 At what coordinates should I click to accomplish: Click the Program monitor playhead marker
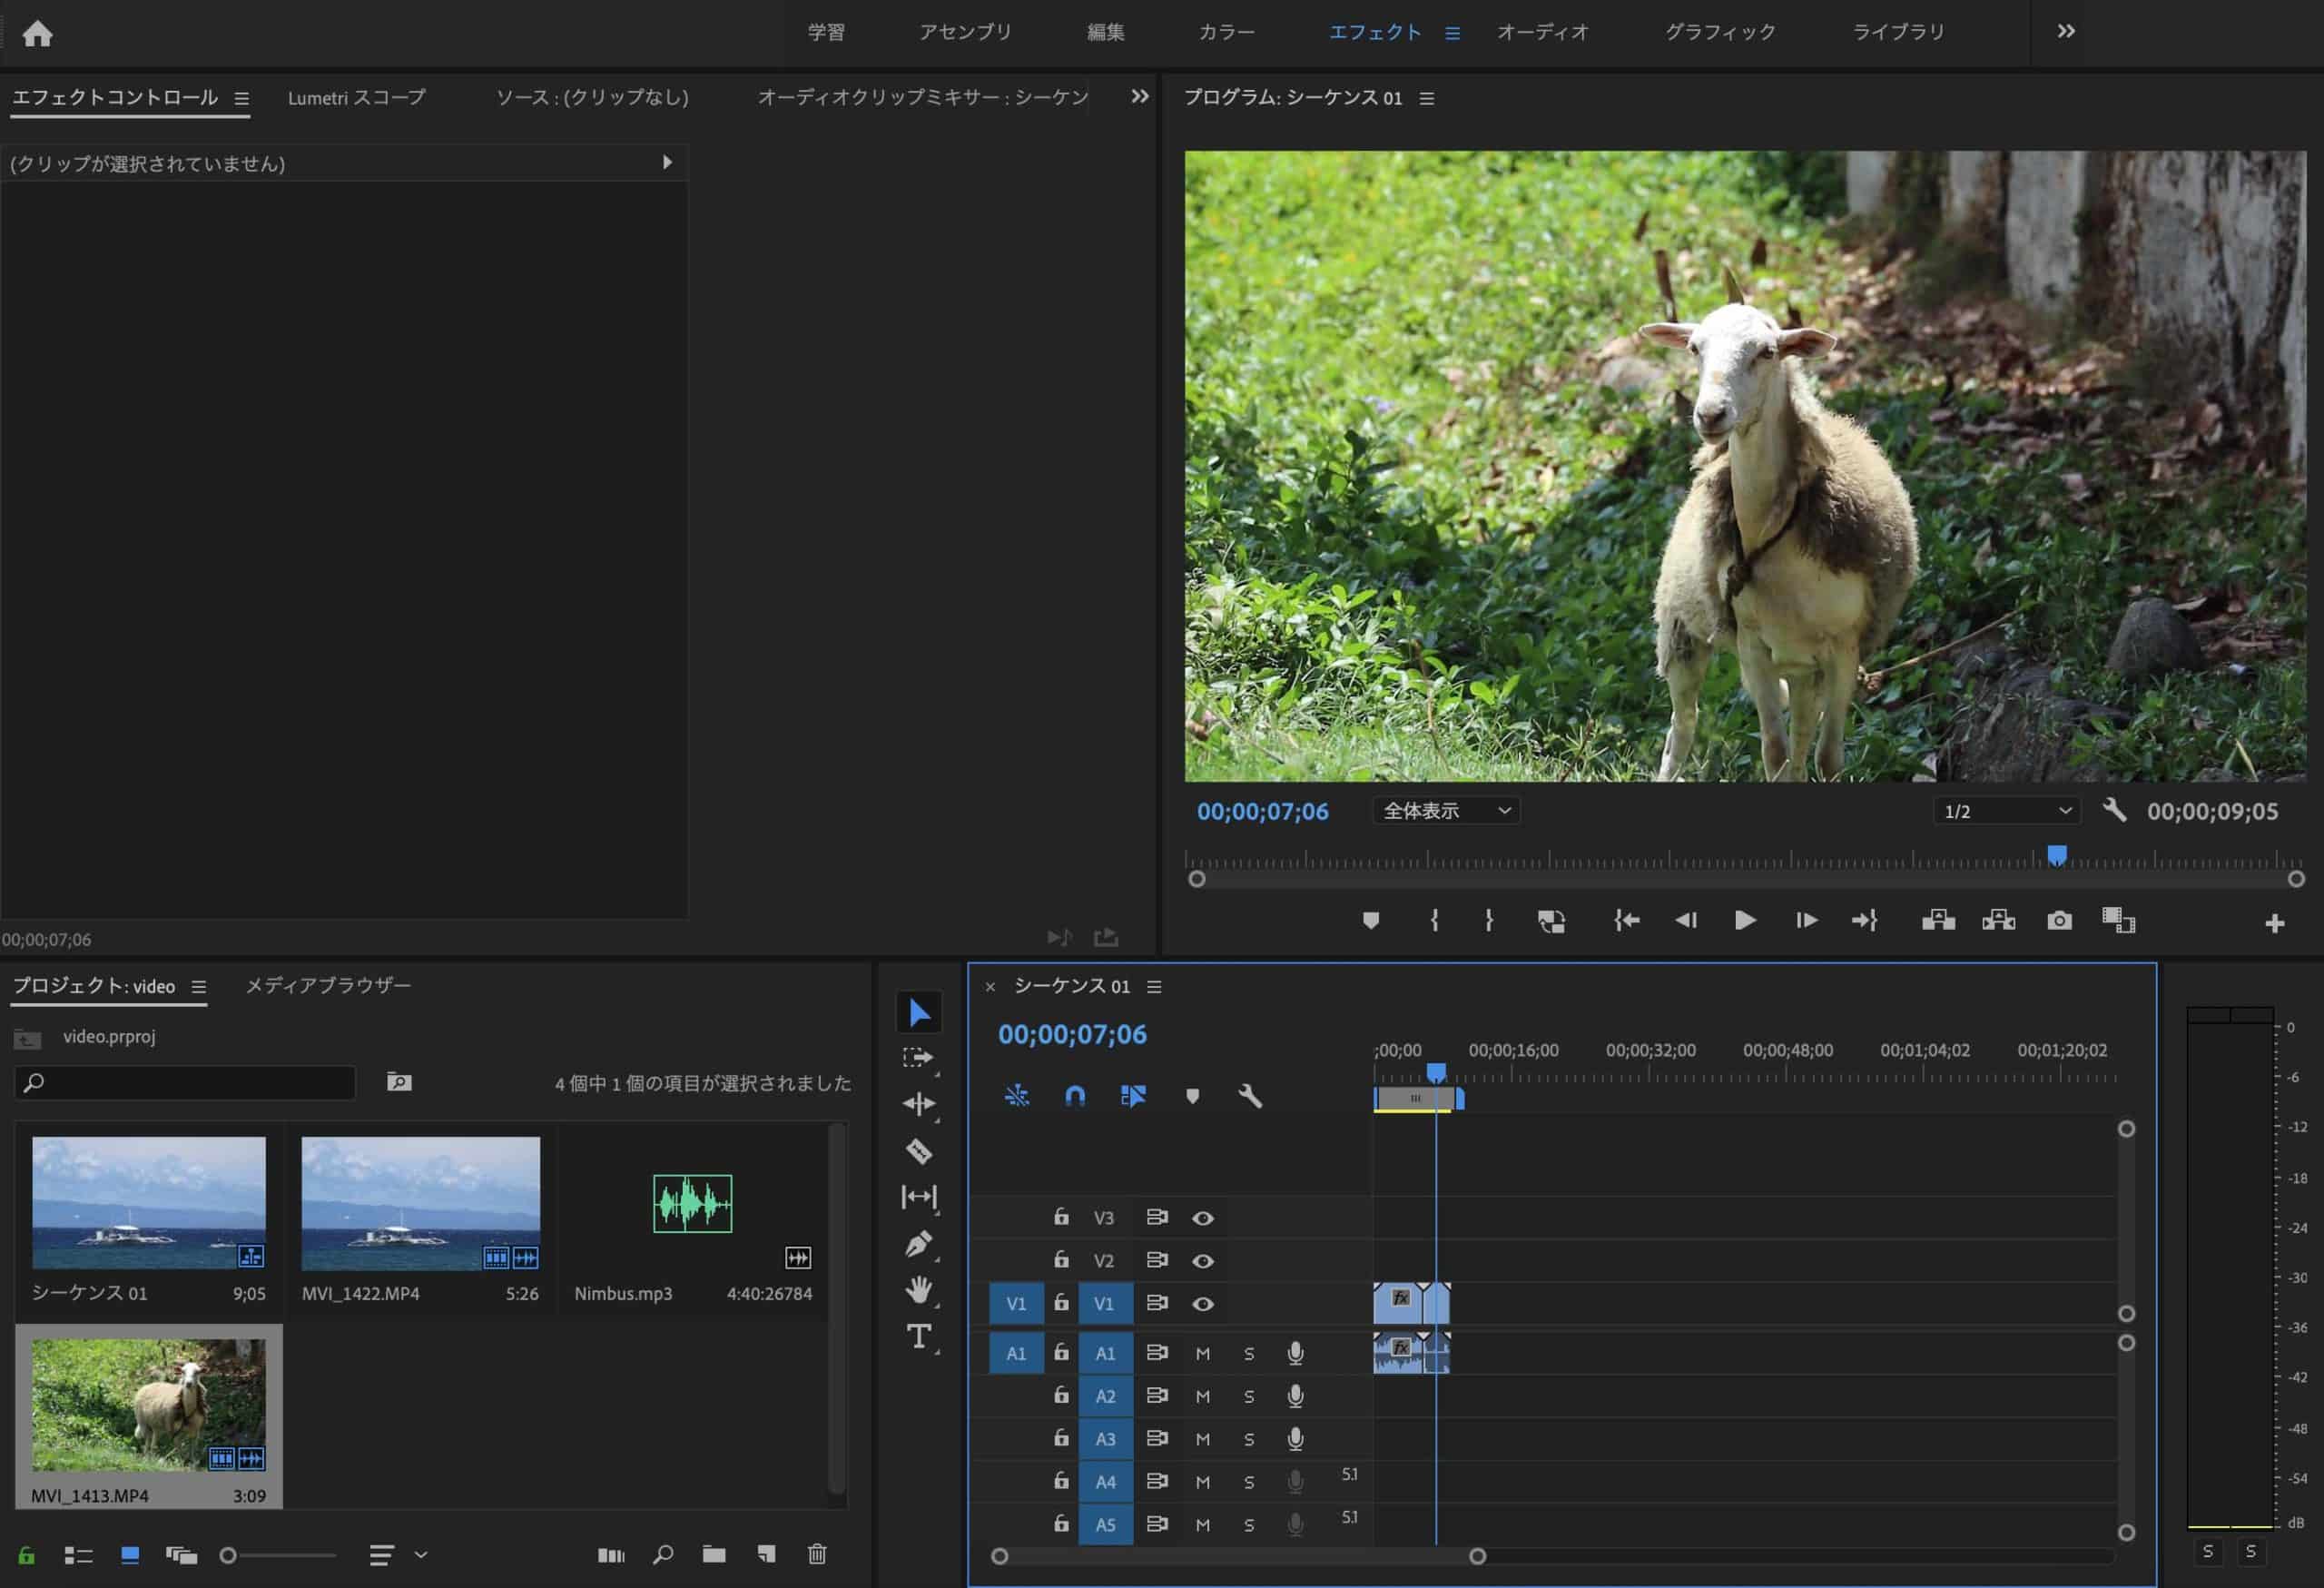coord(2057,855)
